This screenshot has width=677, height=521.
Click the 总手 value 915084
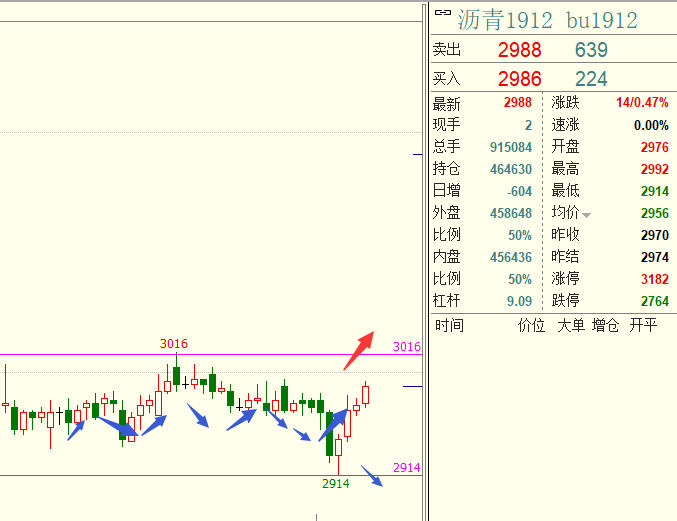511,147
